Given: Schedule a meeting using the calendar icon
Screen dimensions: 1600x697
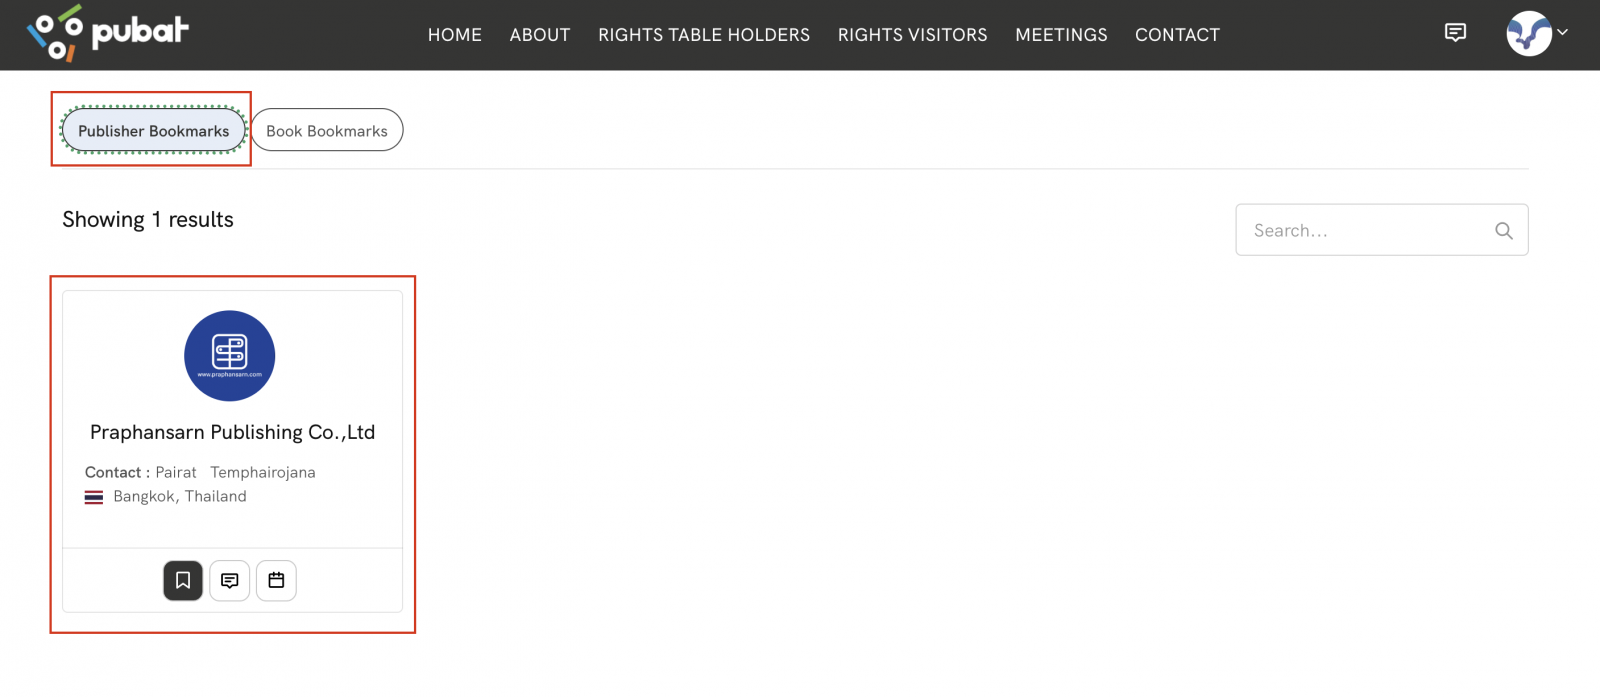Looking at the screenshot, I should pos(276,580).
